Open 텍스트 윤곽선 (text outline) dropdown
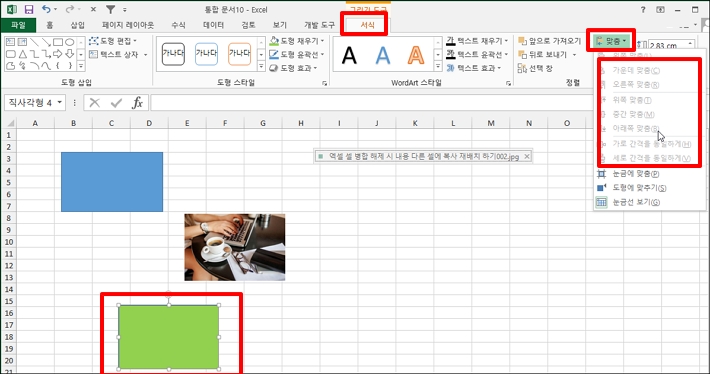Screen dimensions: 710x374 (x=477, y=54)
